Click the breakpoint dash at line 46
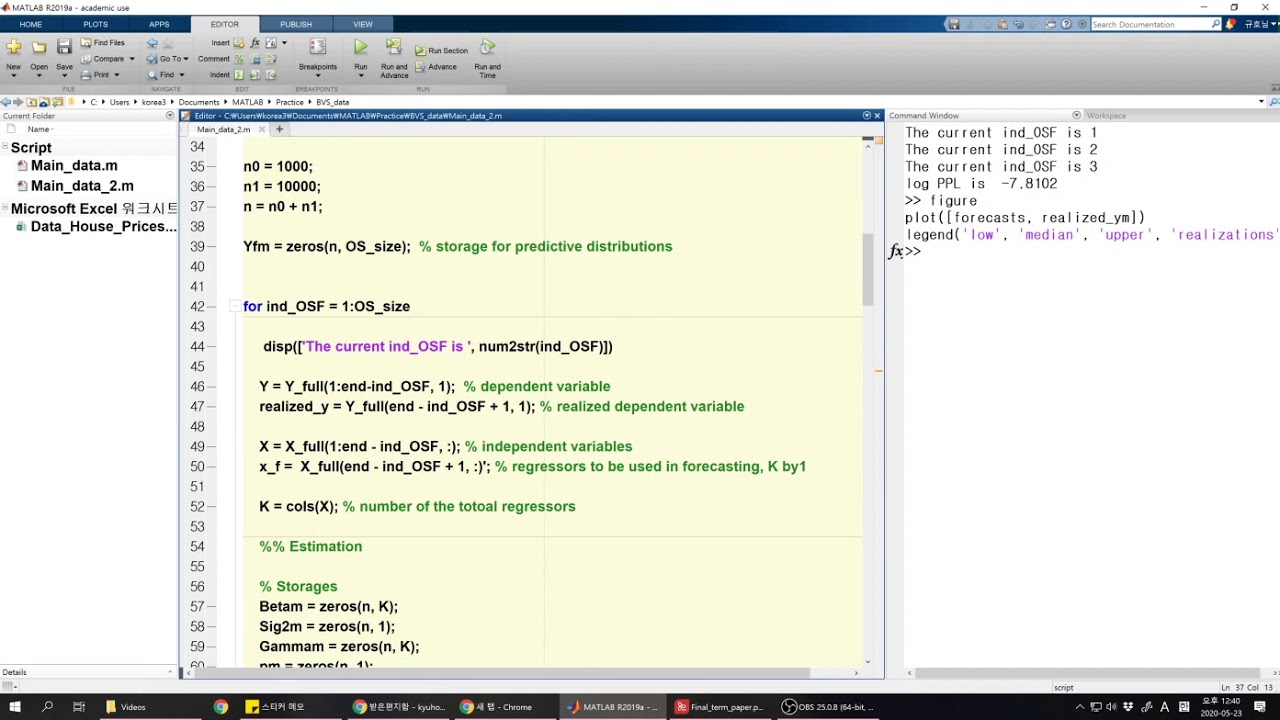Image resolution: width=1280 pixels, height=720 pixels. (x=211, y=387)
